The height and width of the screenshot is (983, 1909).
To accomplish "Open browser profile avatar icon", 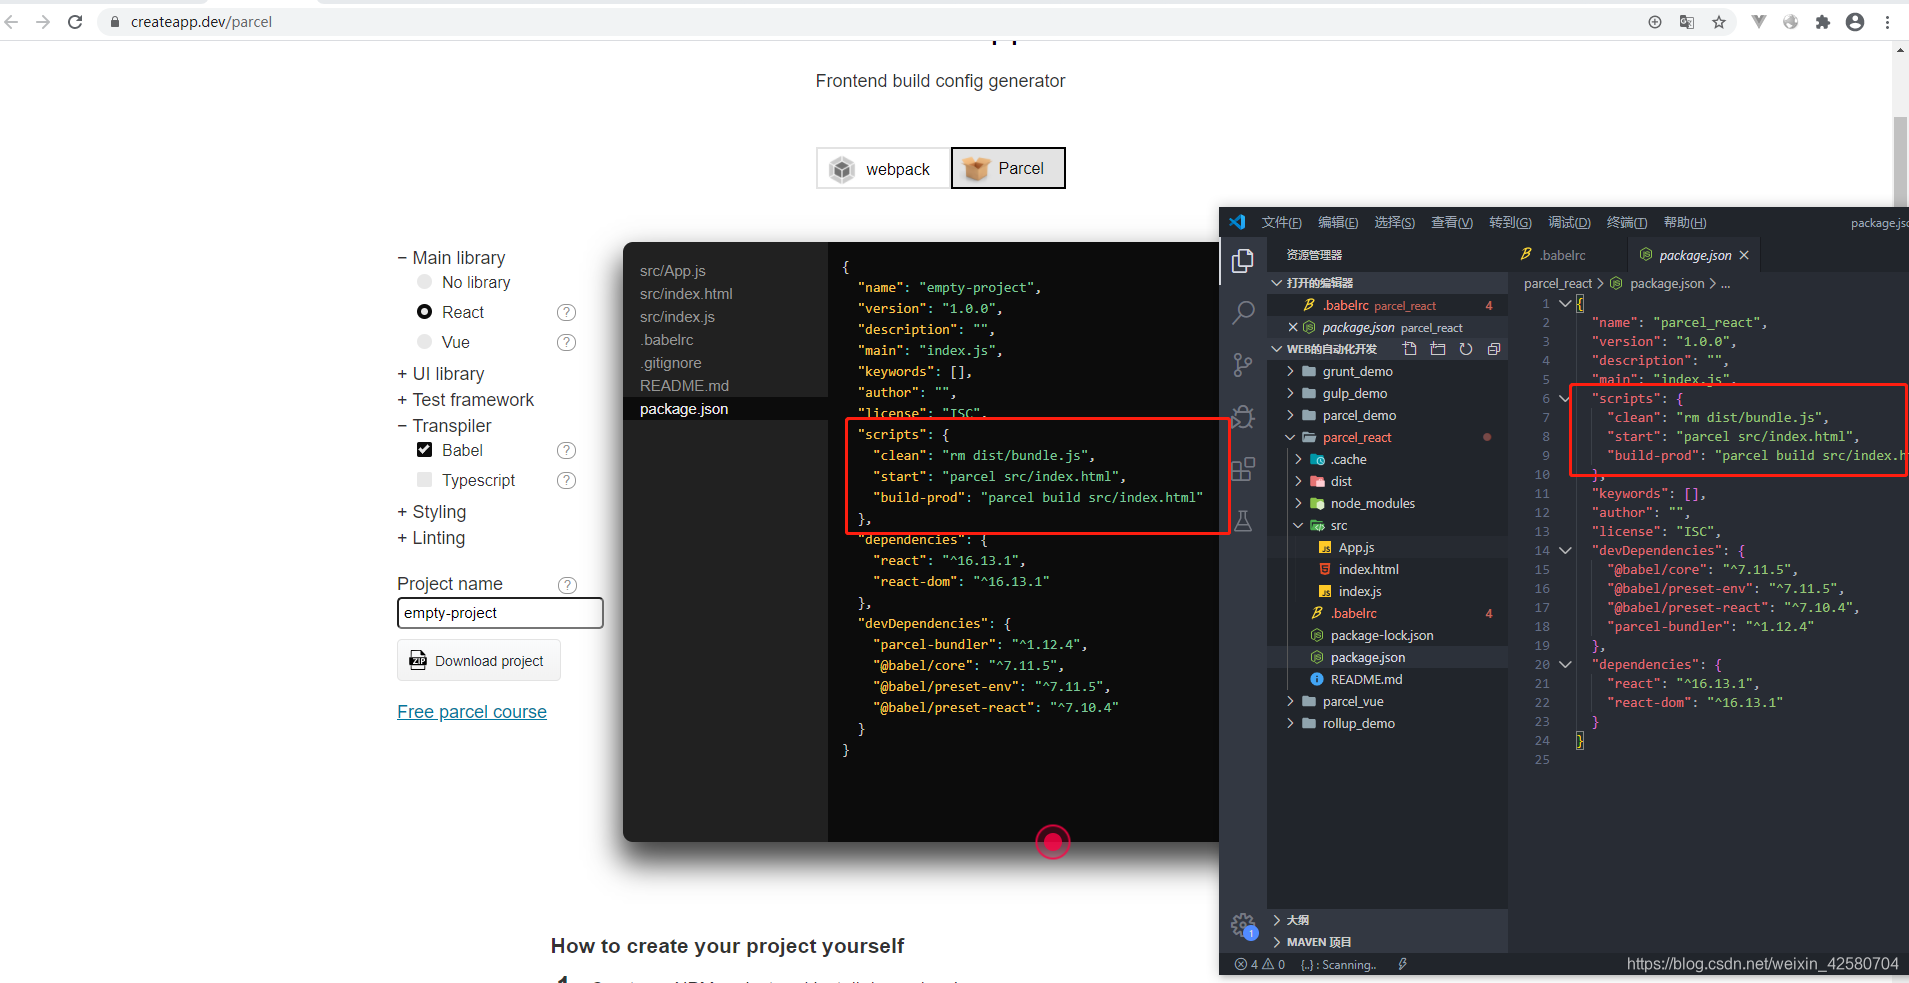I will pyautogui.click(x=1855, y=22).
